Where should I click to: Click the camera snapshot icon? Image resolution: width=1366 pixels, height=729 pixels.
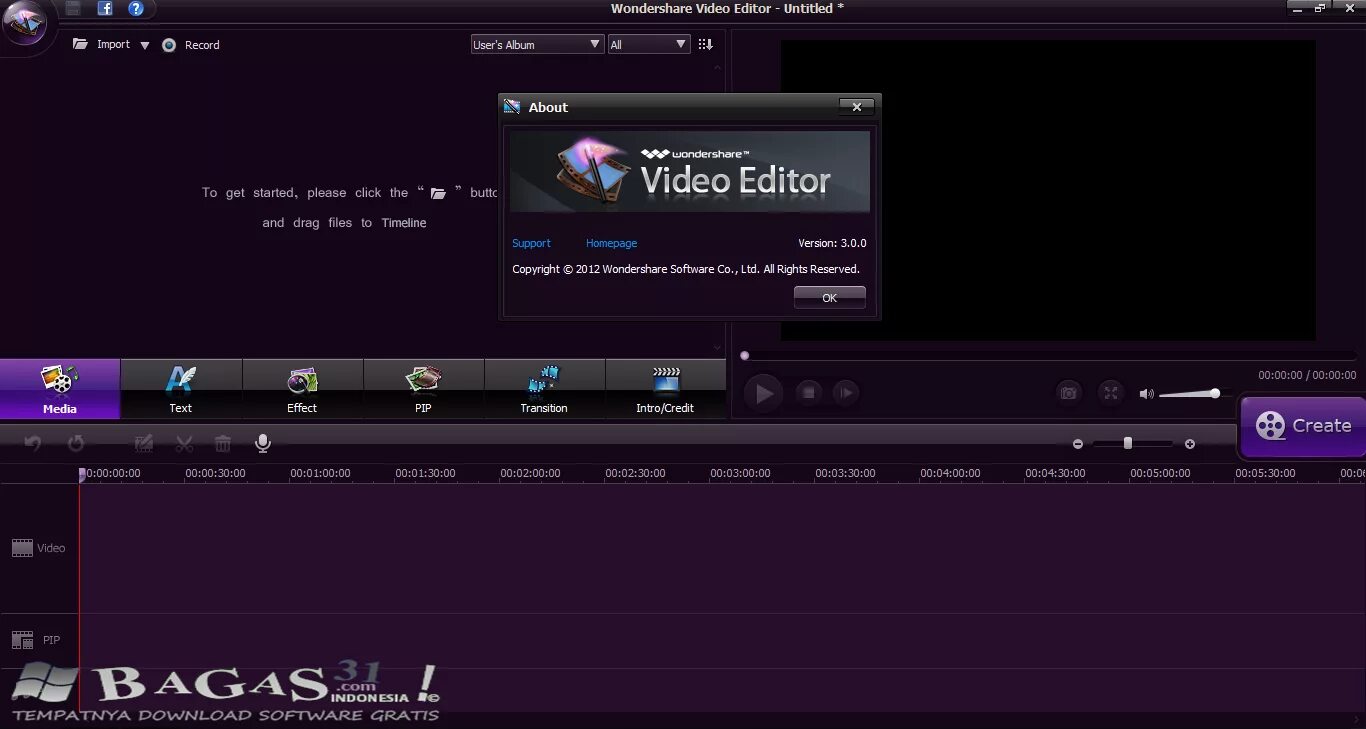(x=1068, y=393)
